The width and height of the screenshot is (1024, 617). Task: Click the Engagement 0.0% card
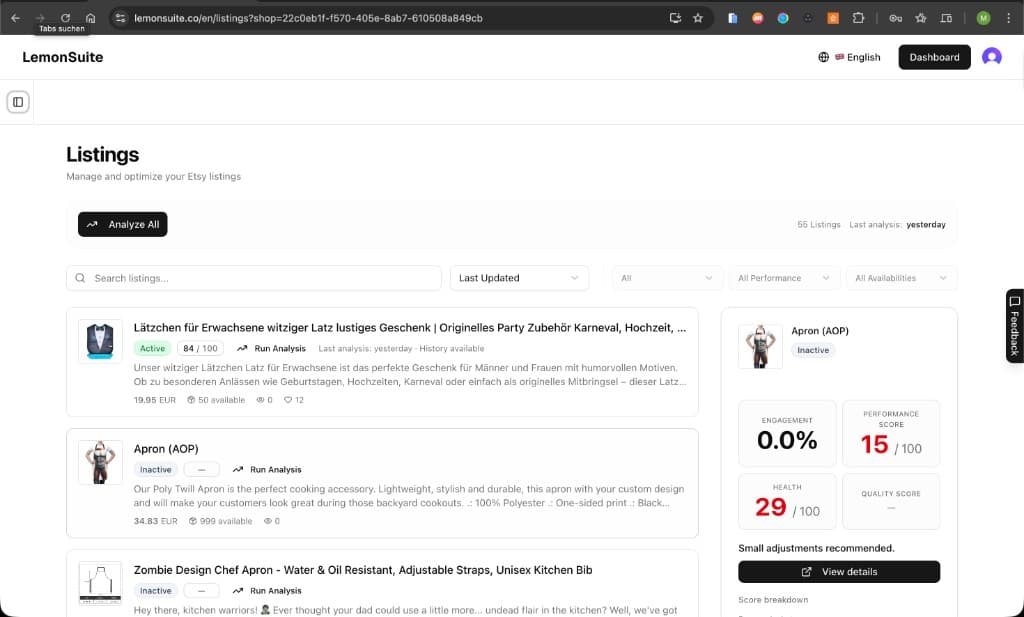pyautogui.click(x=787, y=434)
